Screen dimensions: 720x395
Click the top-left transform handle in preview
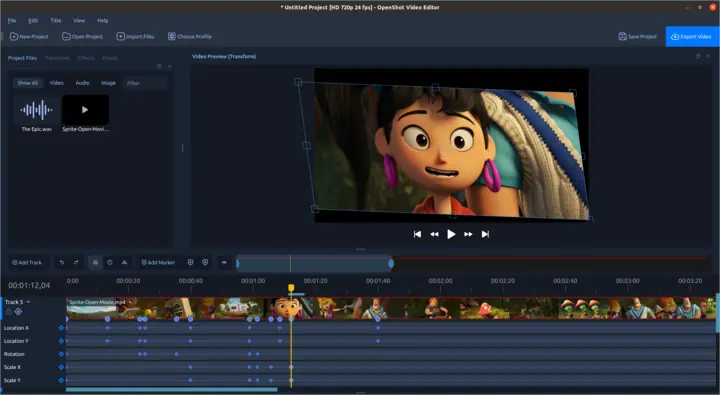(x=298, y=82)
